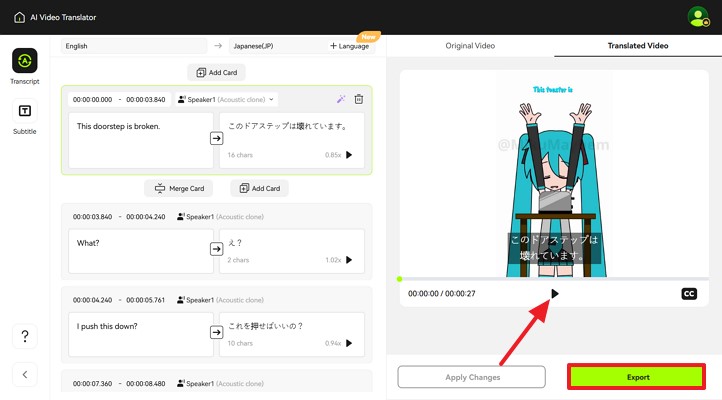Screen dimensions: 722x400
Task: Click the green Export button
Action: click(x=638, y=377)
